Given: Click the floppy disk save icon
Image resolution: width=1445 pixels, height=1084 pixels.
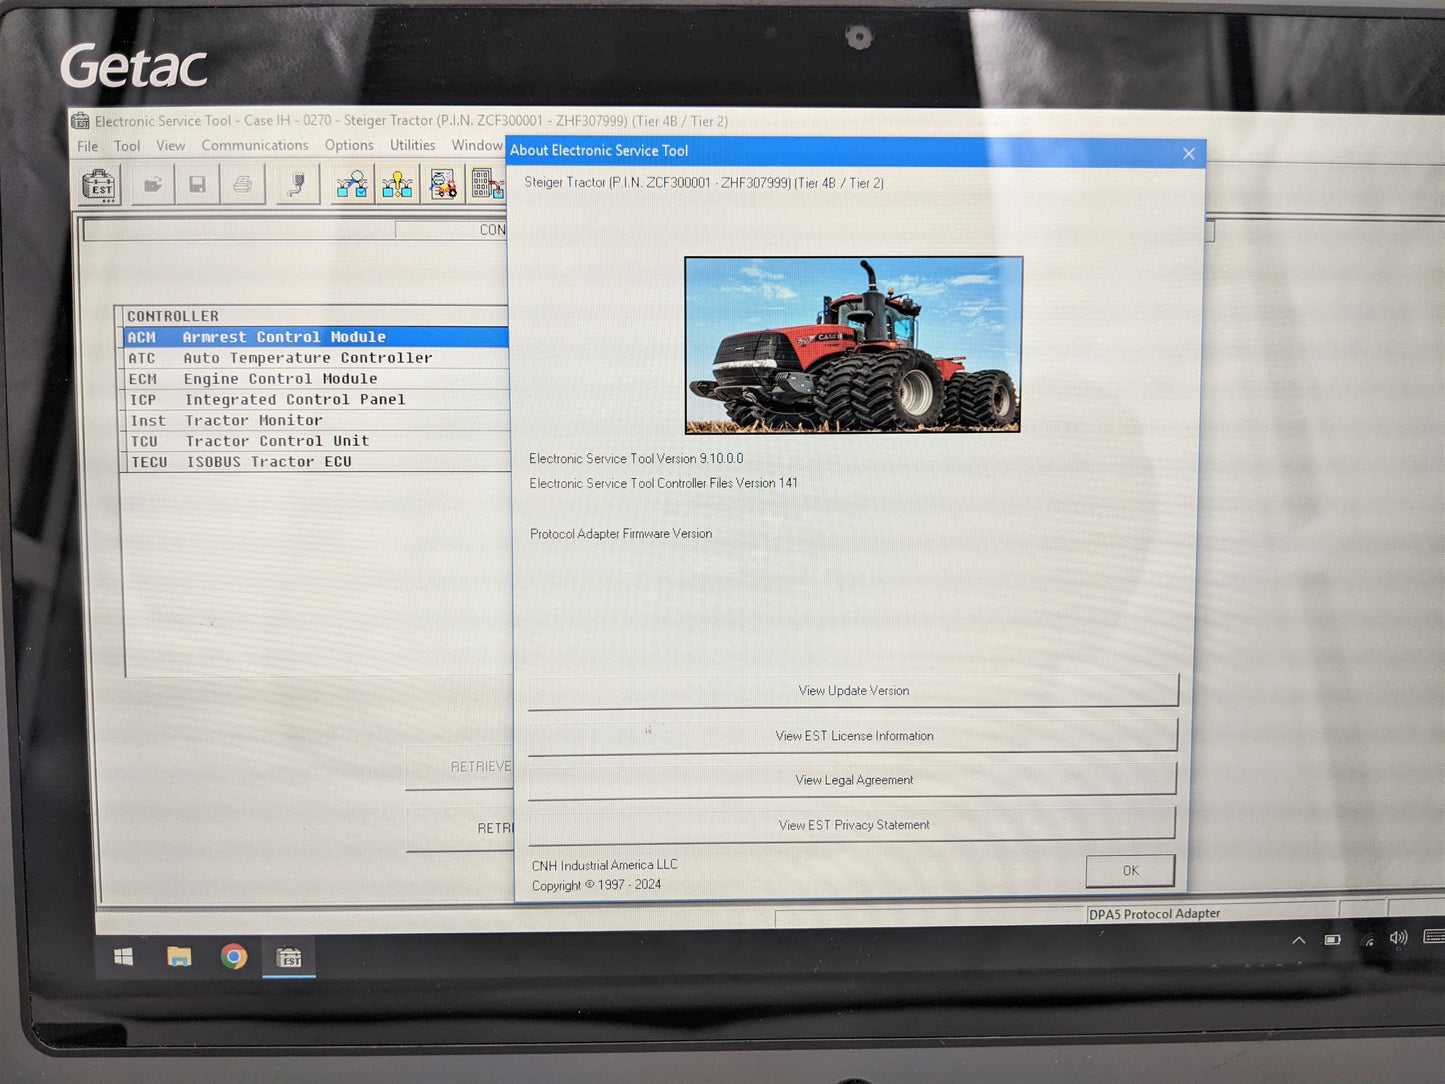Looking at the screenshot, I should pos(197,185).
